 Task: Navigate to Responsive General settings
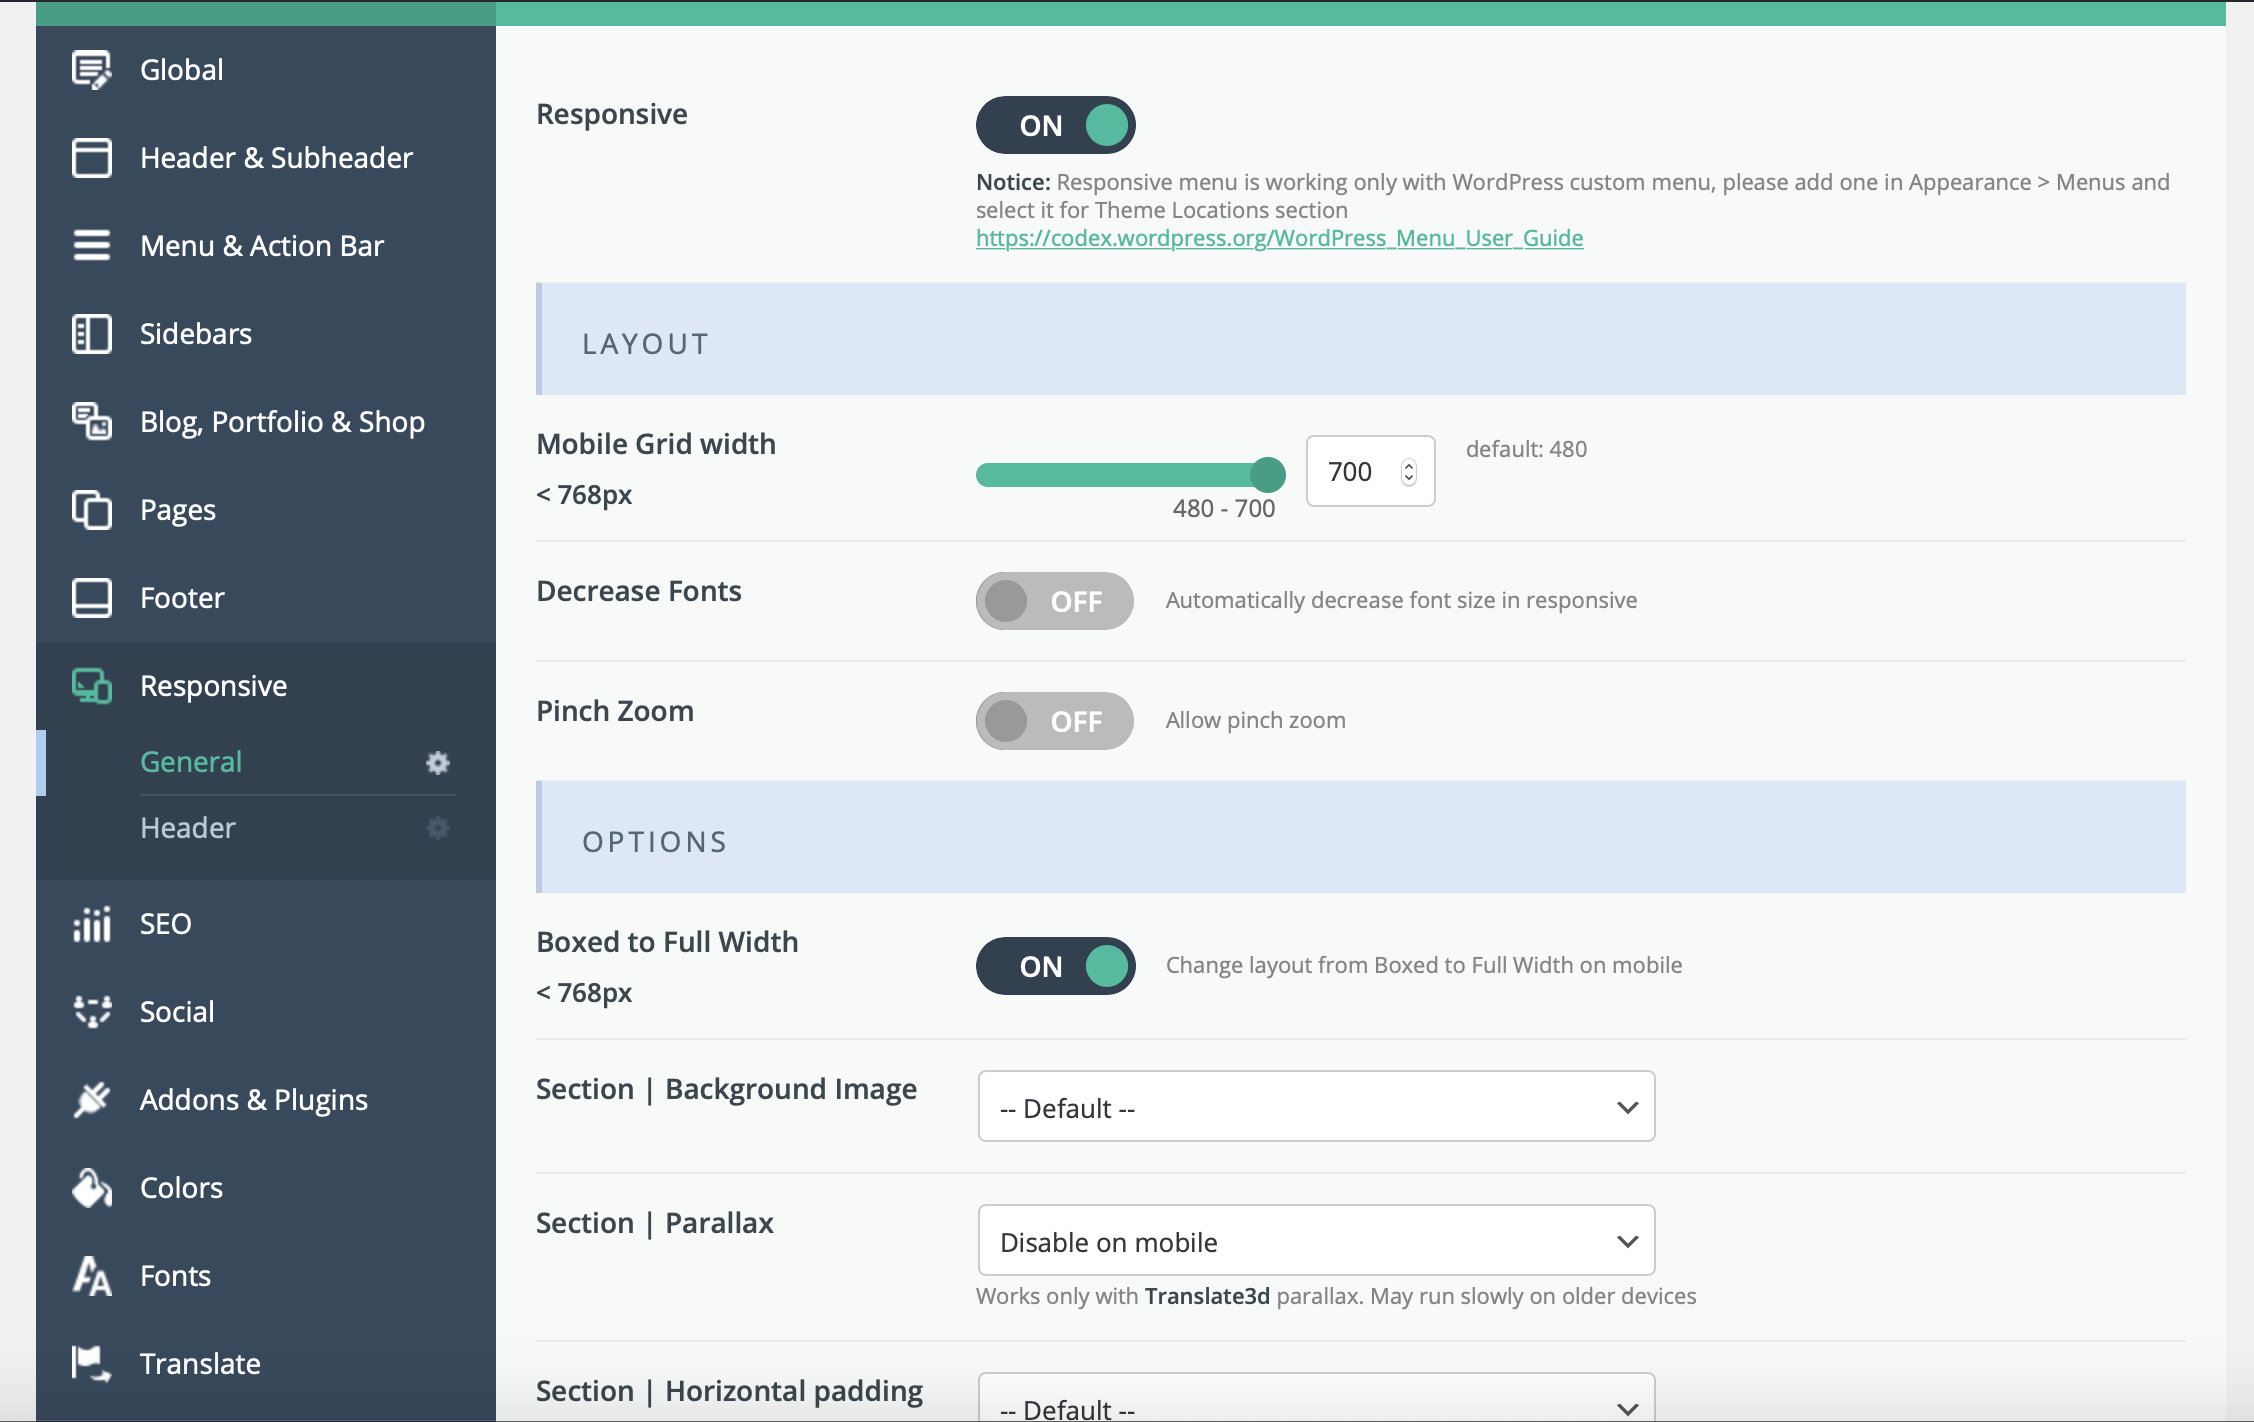point(190,759)
